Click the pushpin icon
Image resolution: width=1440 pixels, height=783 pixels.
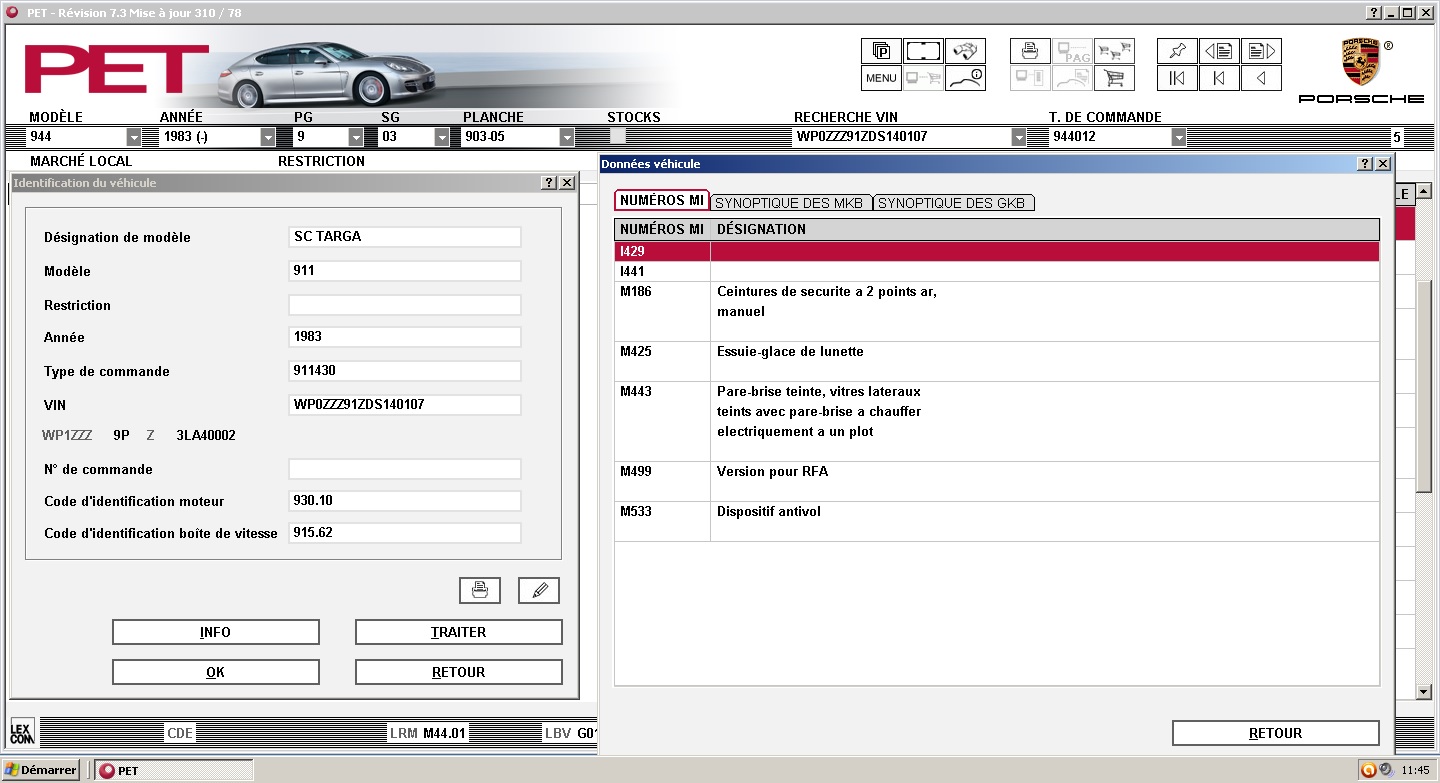coord(1177,51)
